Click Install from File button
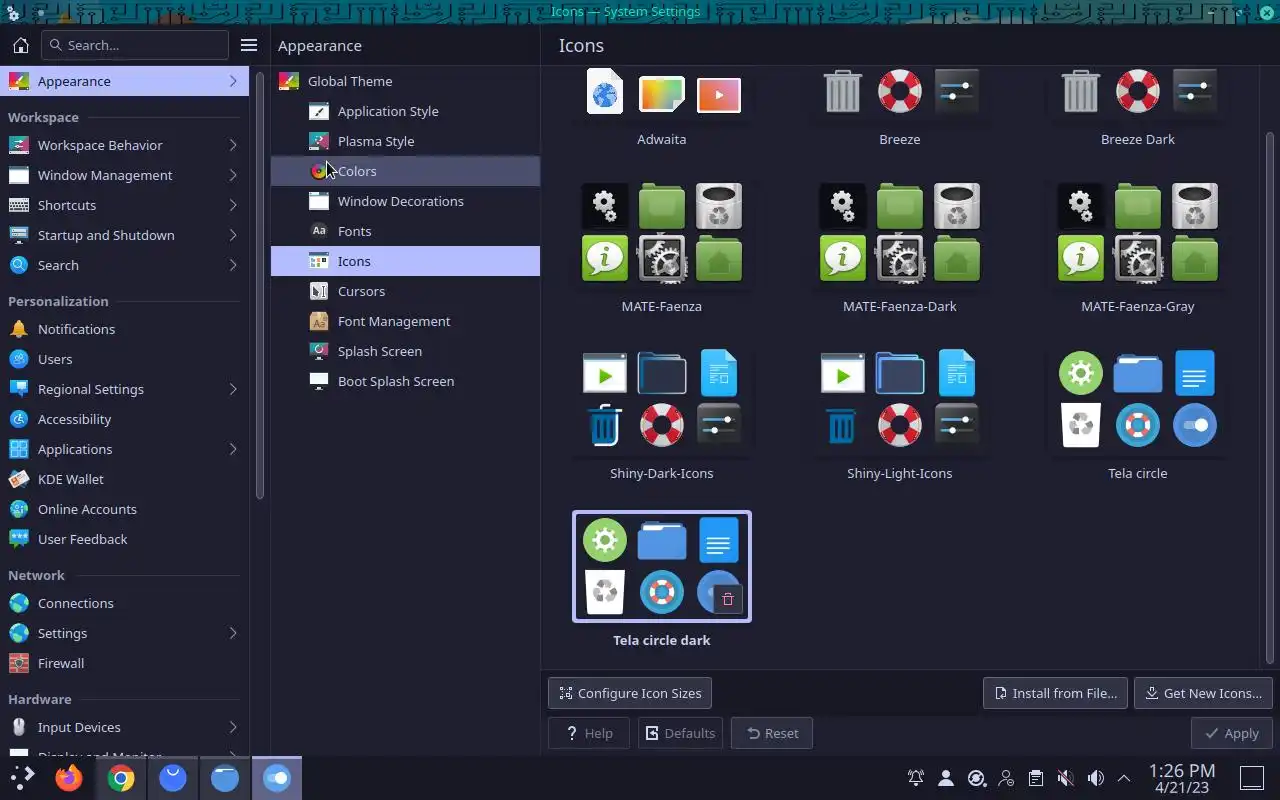This screenshot has height=800, width=1280. point(1056,693)
